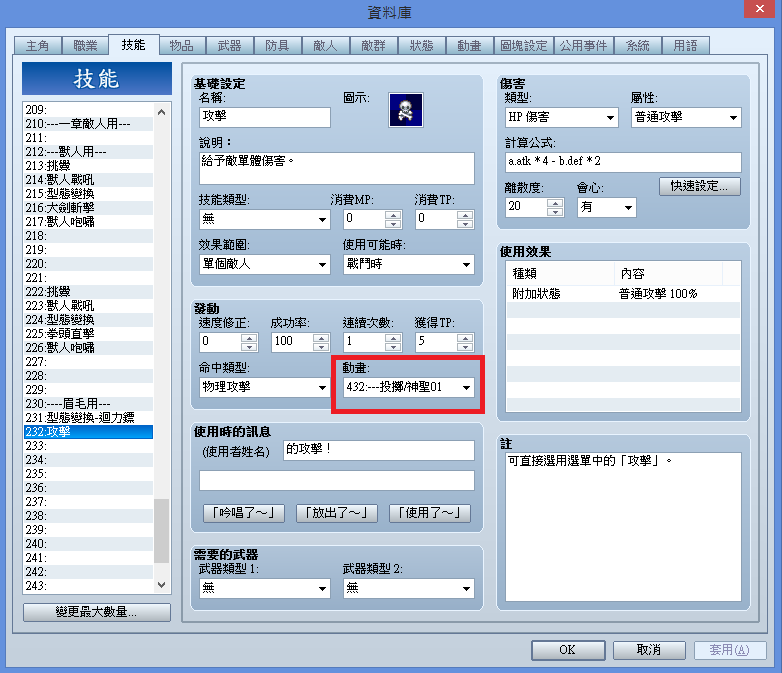The width and height of the screenshot is (782, 673).
Task: Confirm with the OK button
Action: 568,650
